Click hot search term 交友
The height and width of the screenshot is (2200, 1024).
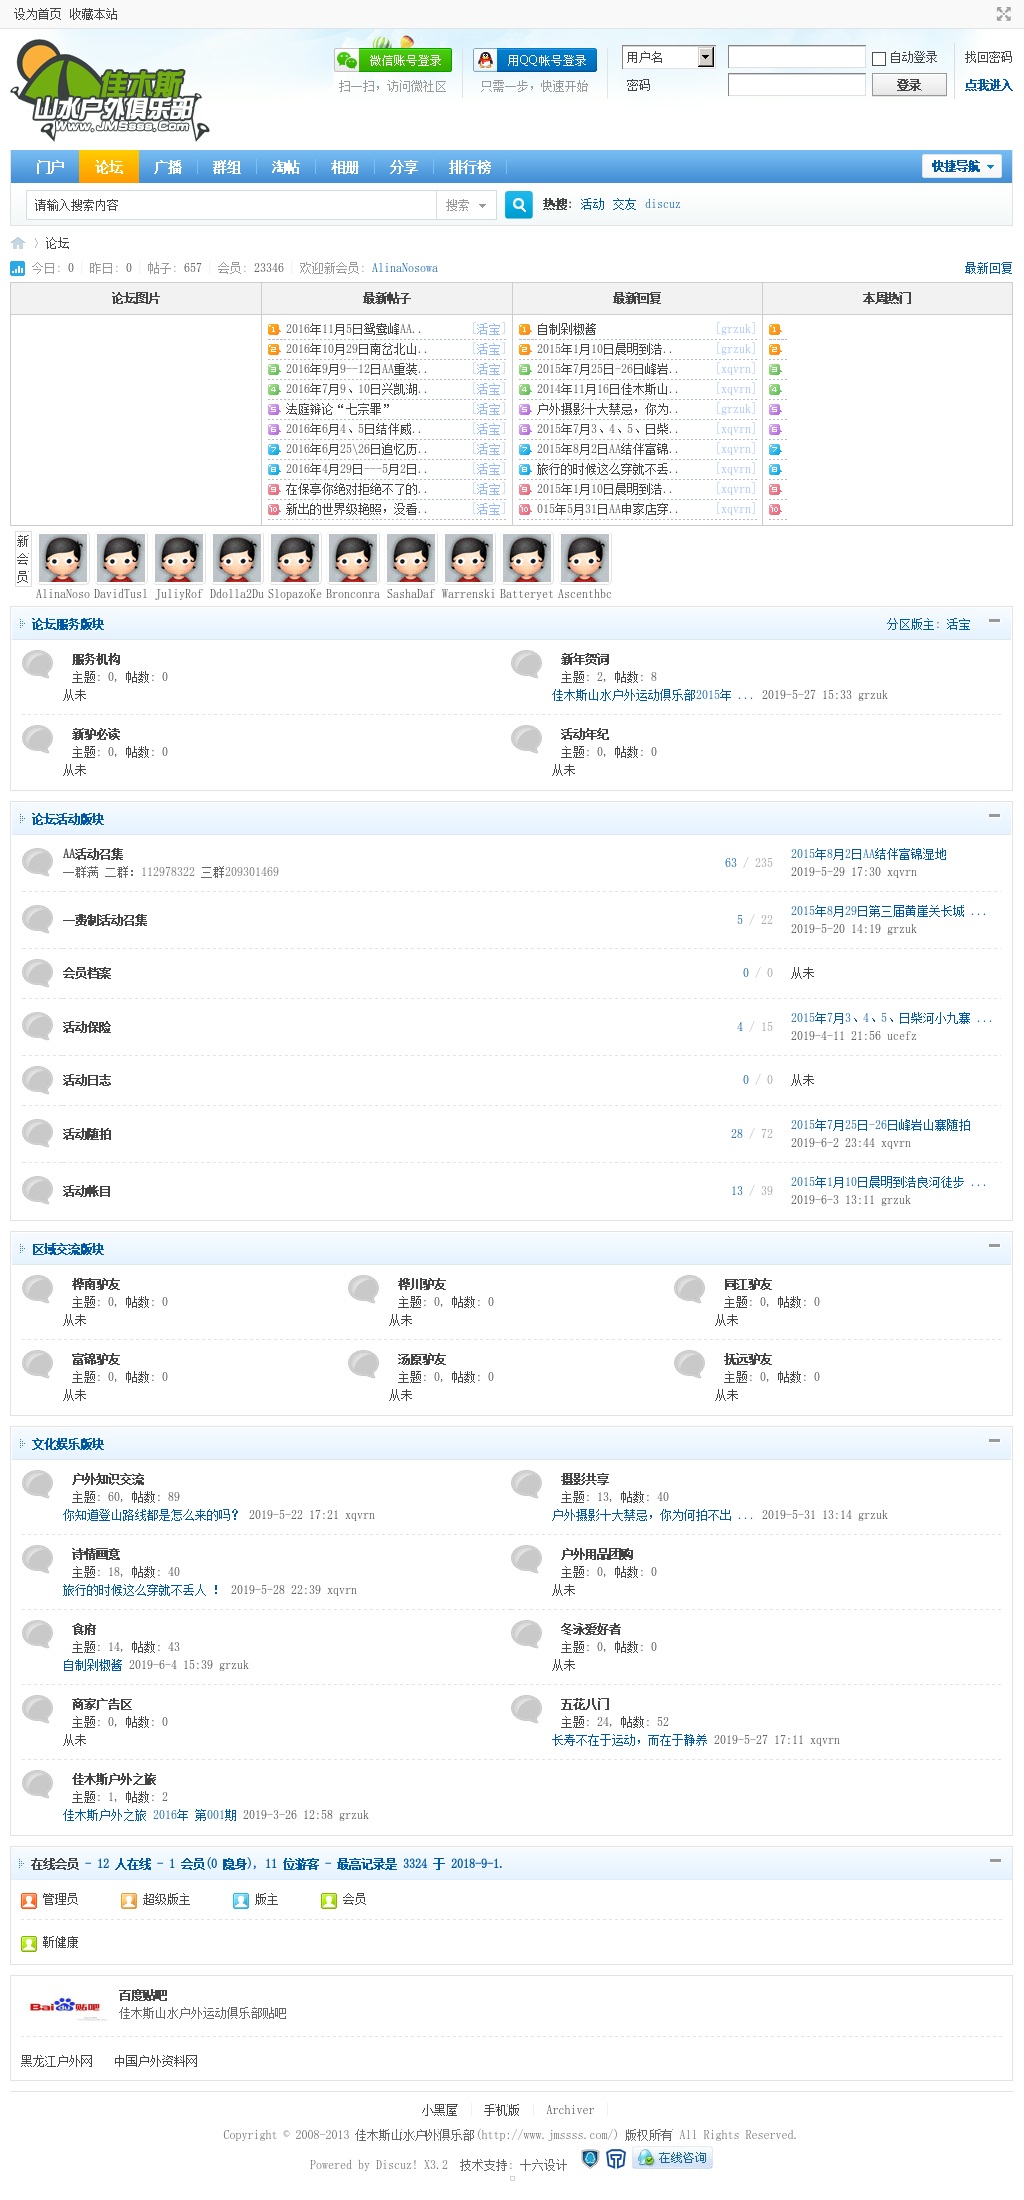tap(624, 204)
